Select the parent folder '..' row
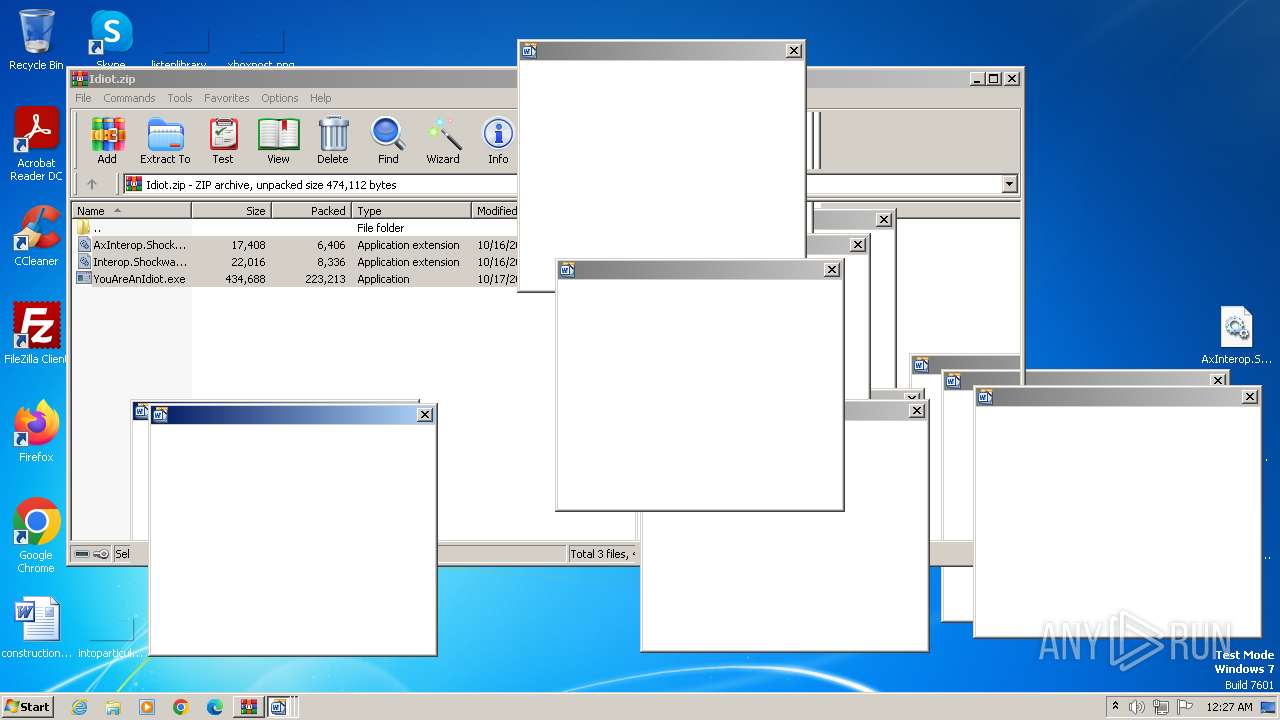The image size is (1280, 720). click(295, 228)
